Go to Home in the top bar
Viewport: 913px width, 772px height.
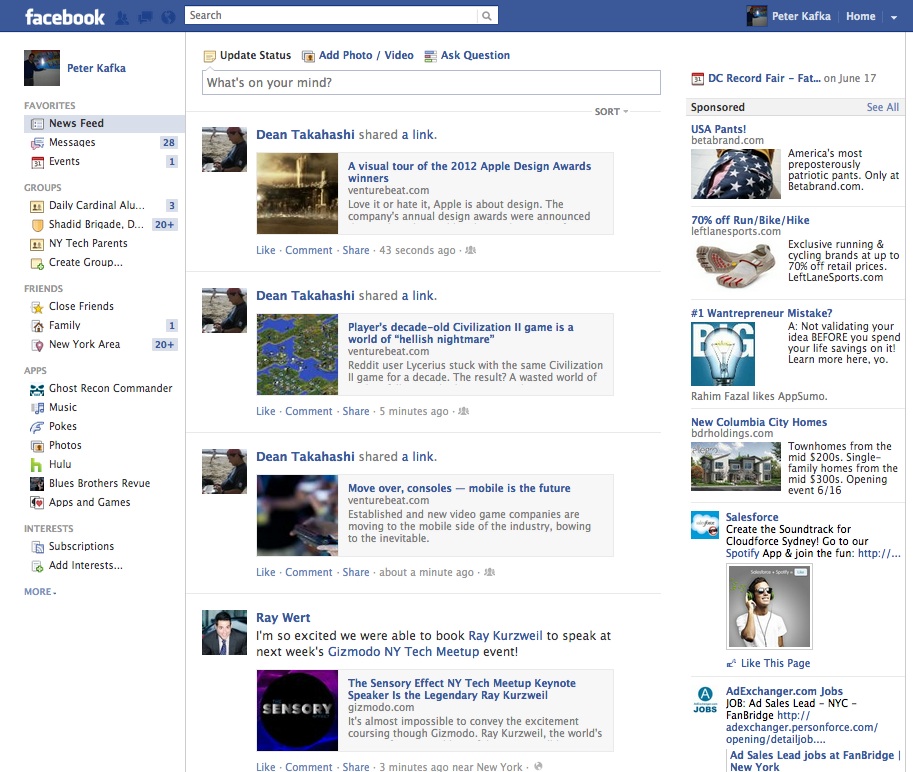tap(861, 16)
